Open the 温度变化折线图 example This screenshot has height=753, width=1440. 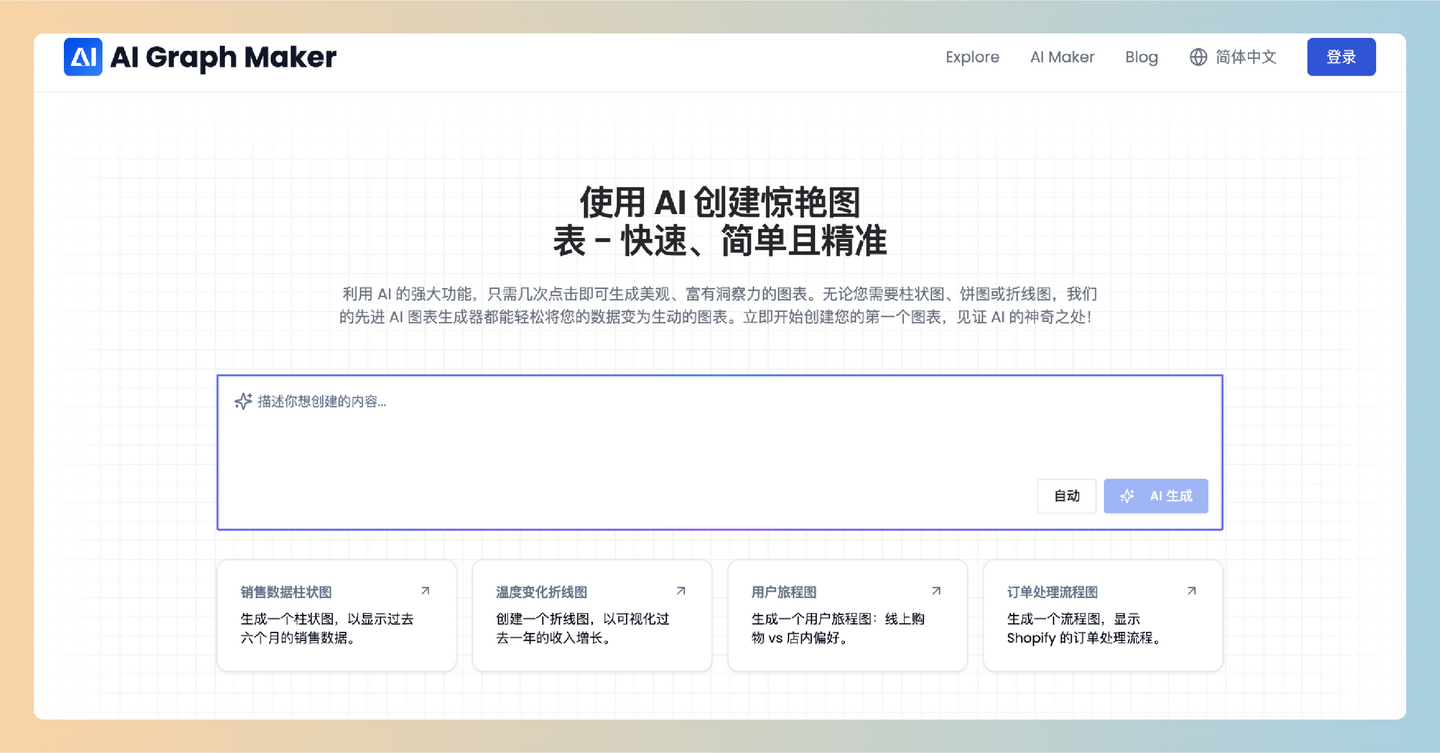click(592, 615)
